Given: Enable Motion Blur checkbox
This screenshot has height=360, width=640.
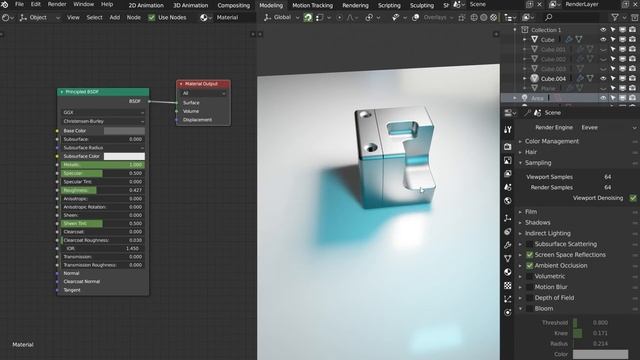Looking at the screenshot, I should coord(529,287).
